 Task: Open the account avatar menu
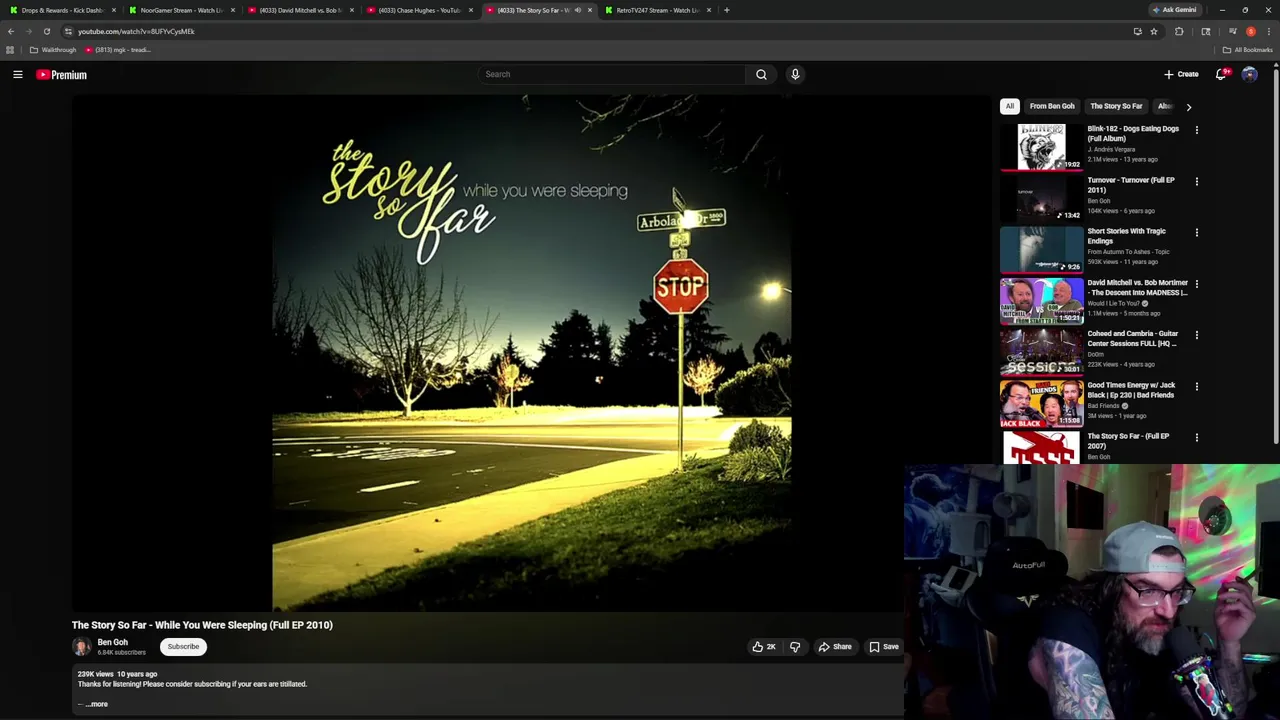point(1249,74)
